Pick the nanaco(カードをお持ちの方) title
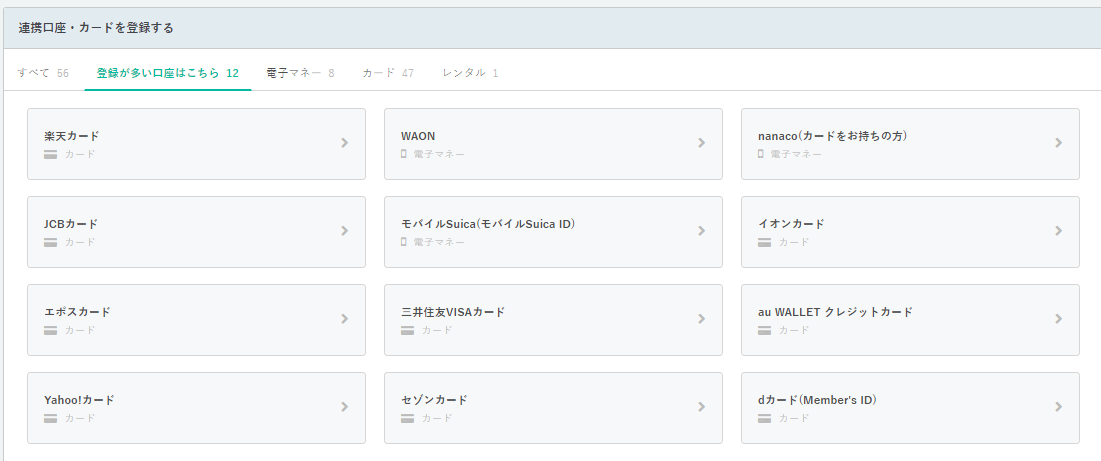 [833, 136]
